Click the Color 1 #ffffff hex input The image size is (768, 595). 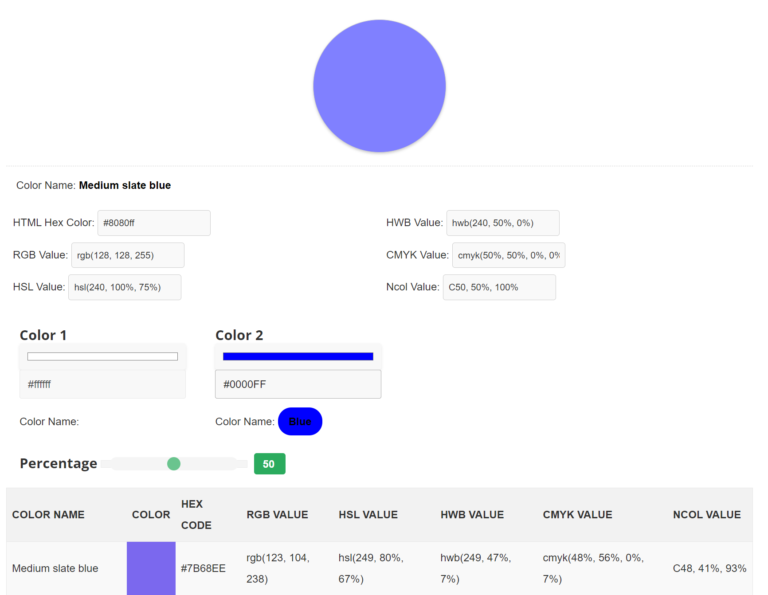coord(102,384)
